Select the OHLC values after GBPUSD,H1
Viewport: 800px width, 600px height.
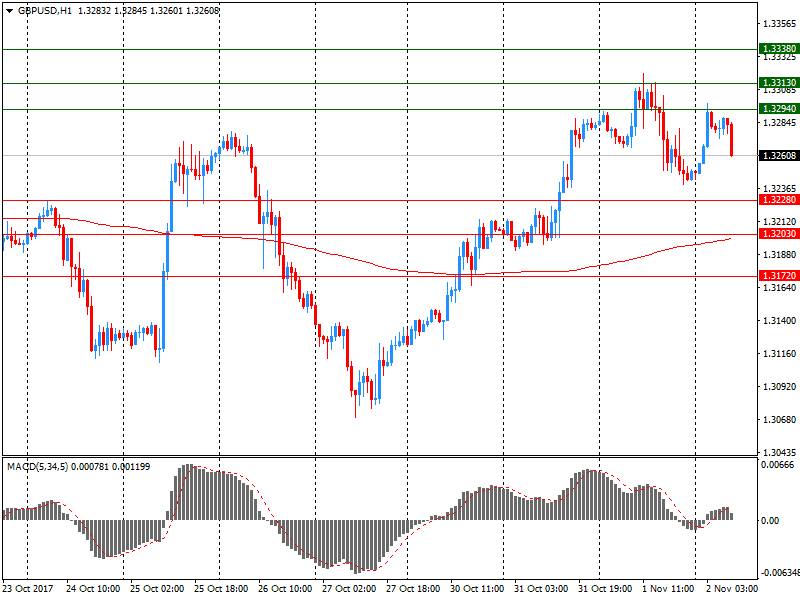149,11
